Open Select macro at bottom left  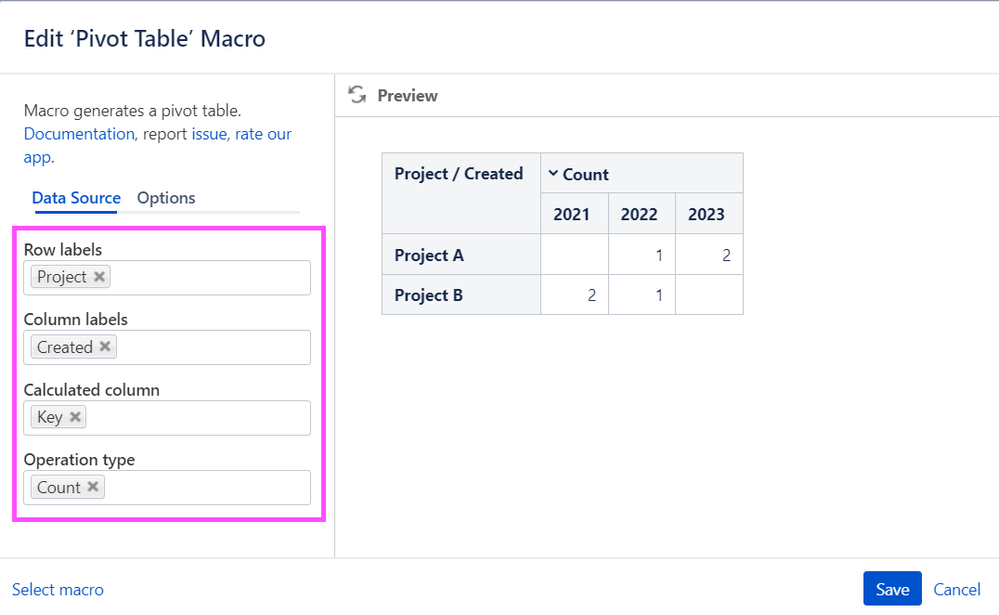pyautogui.click(x=57, y=590)
